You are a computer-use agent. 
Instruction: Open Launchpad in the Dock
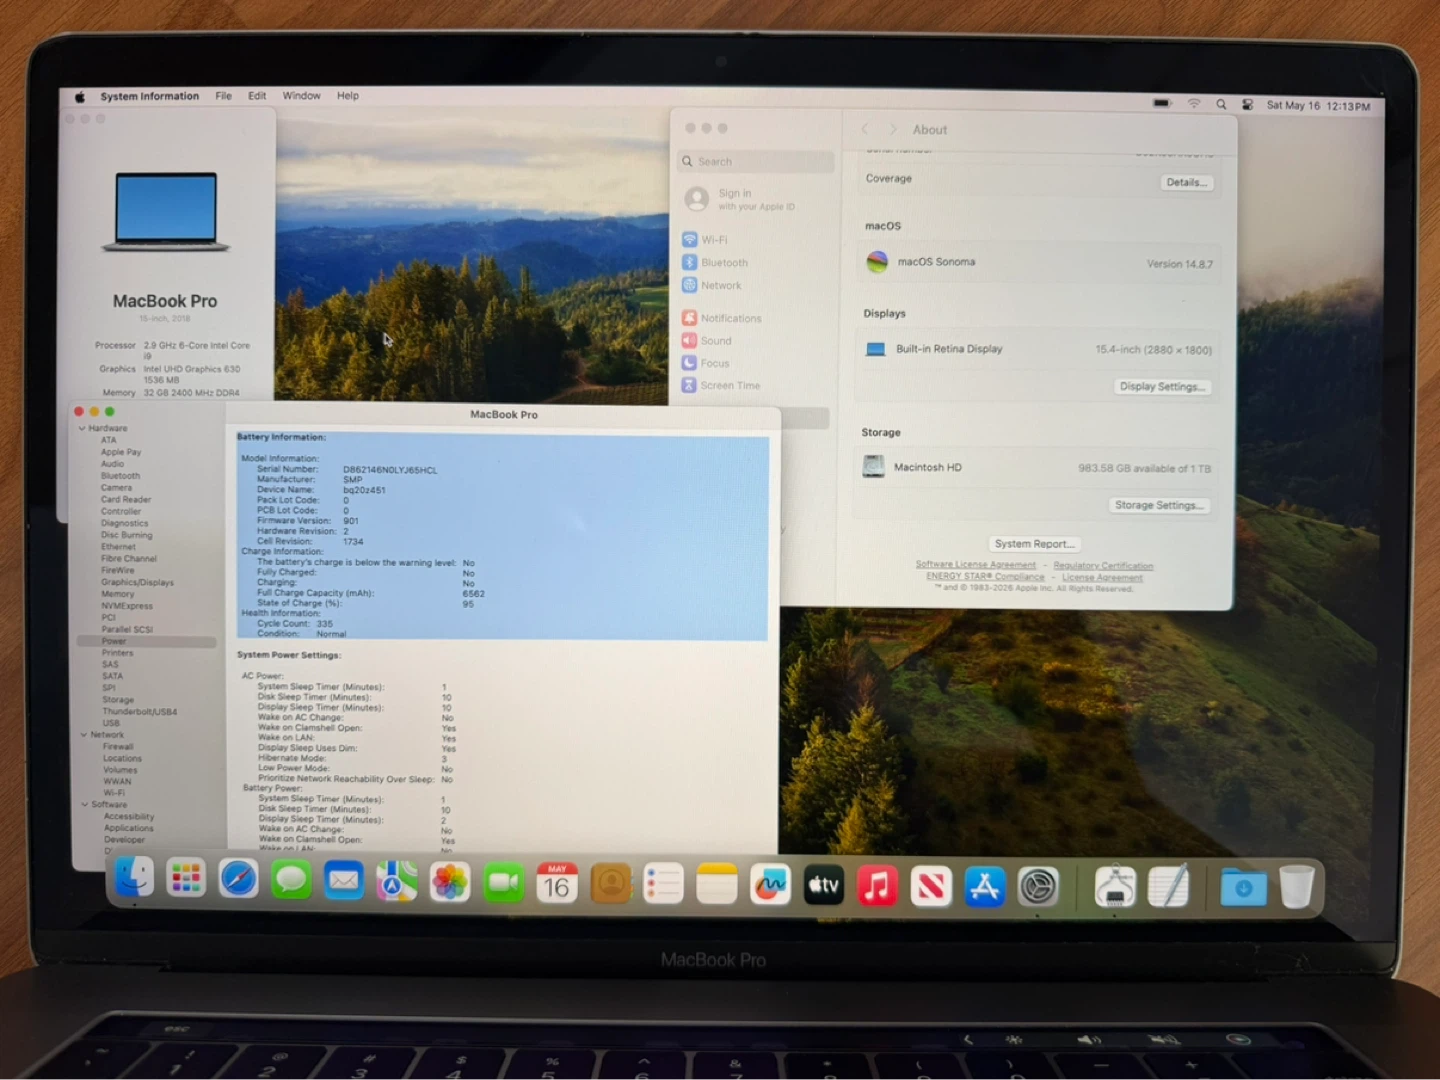pos(186,880)
